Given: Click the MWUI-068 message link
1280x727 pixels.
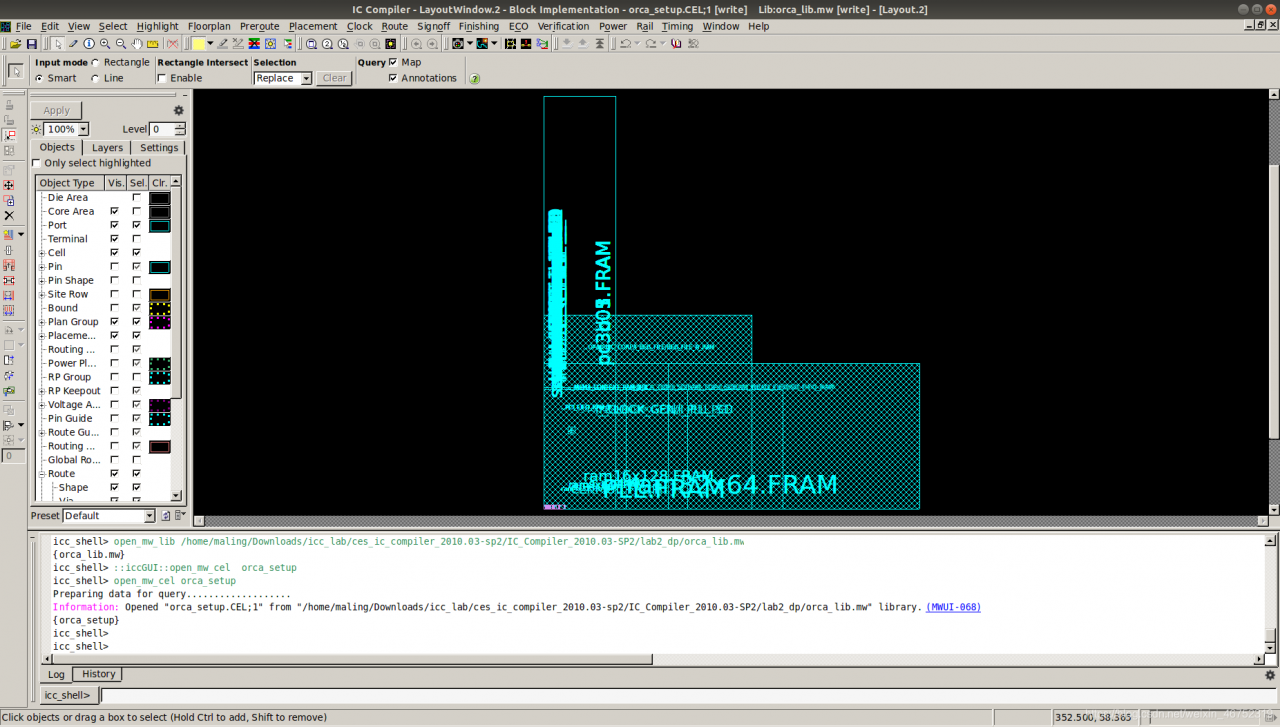Looking at the screenshot, I should [953, 607].
